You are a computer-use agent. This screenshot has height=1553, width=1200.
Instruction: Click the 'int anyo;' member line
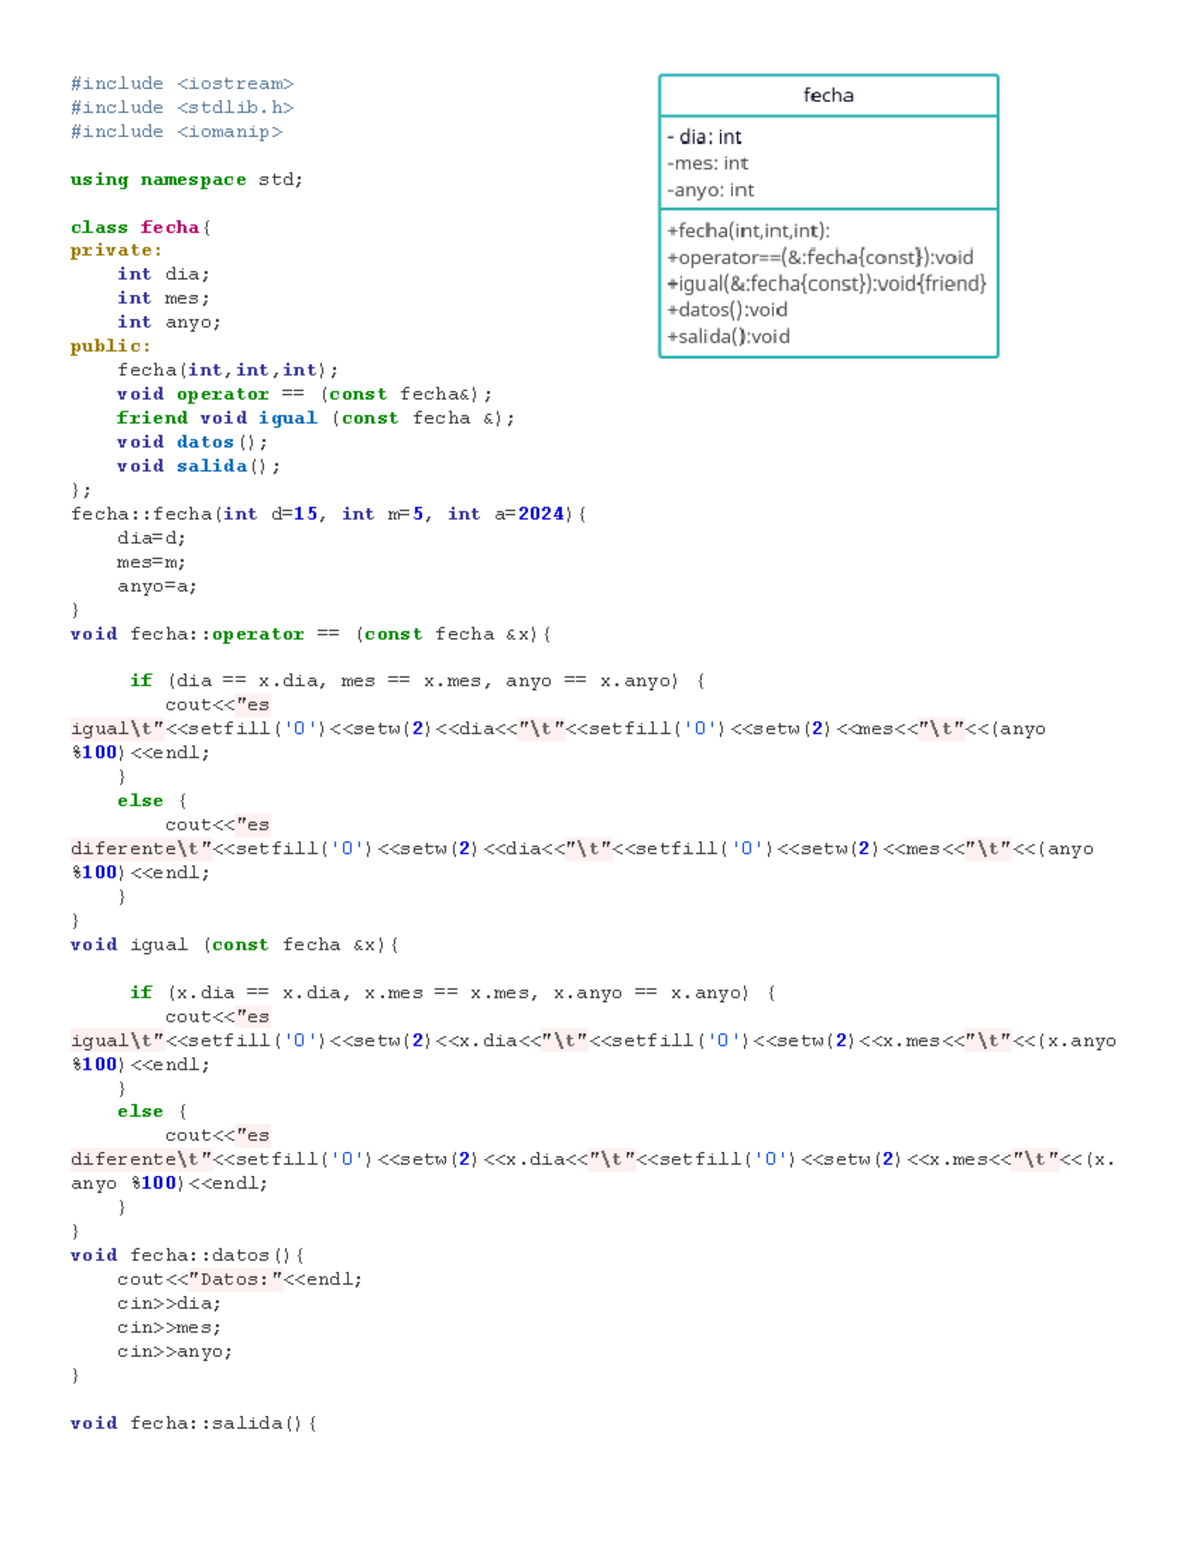(169, 323)
